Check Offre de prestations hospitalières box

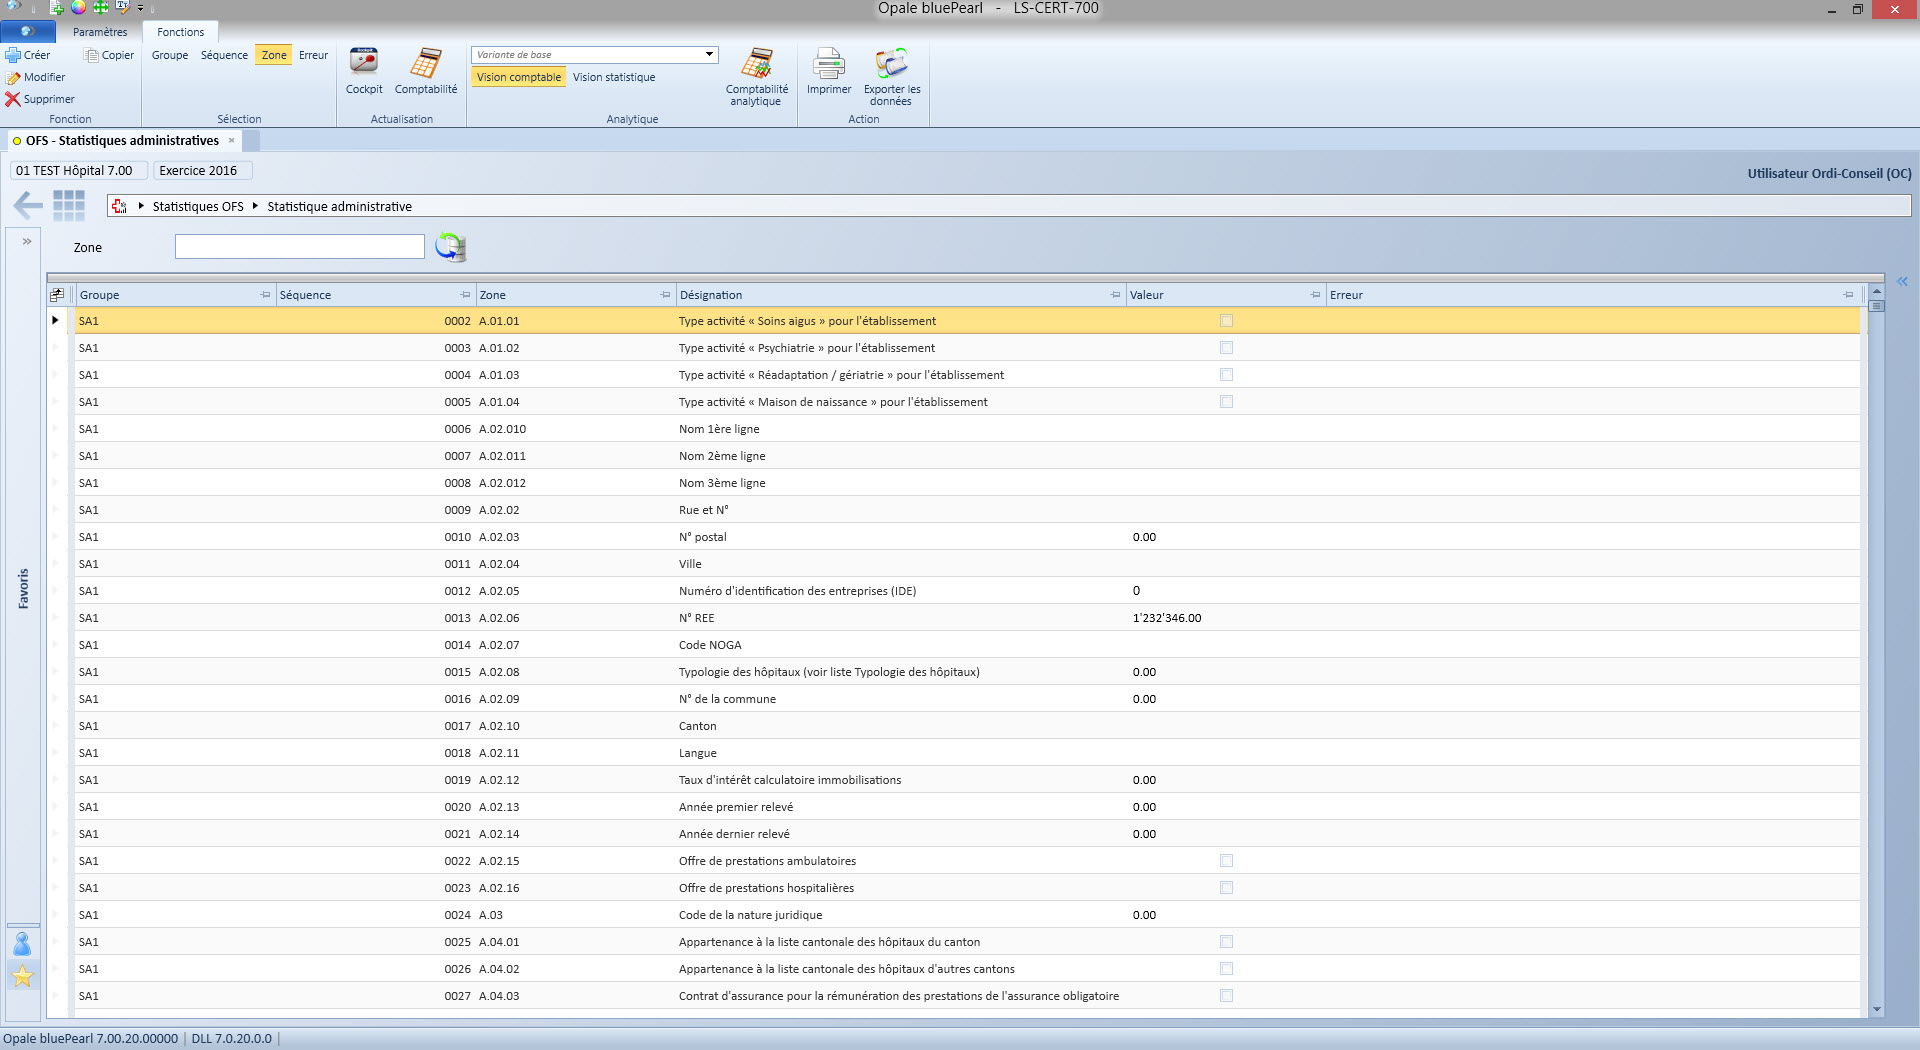coord(1226,888)
